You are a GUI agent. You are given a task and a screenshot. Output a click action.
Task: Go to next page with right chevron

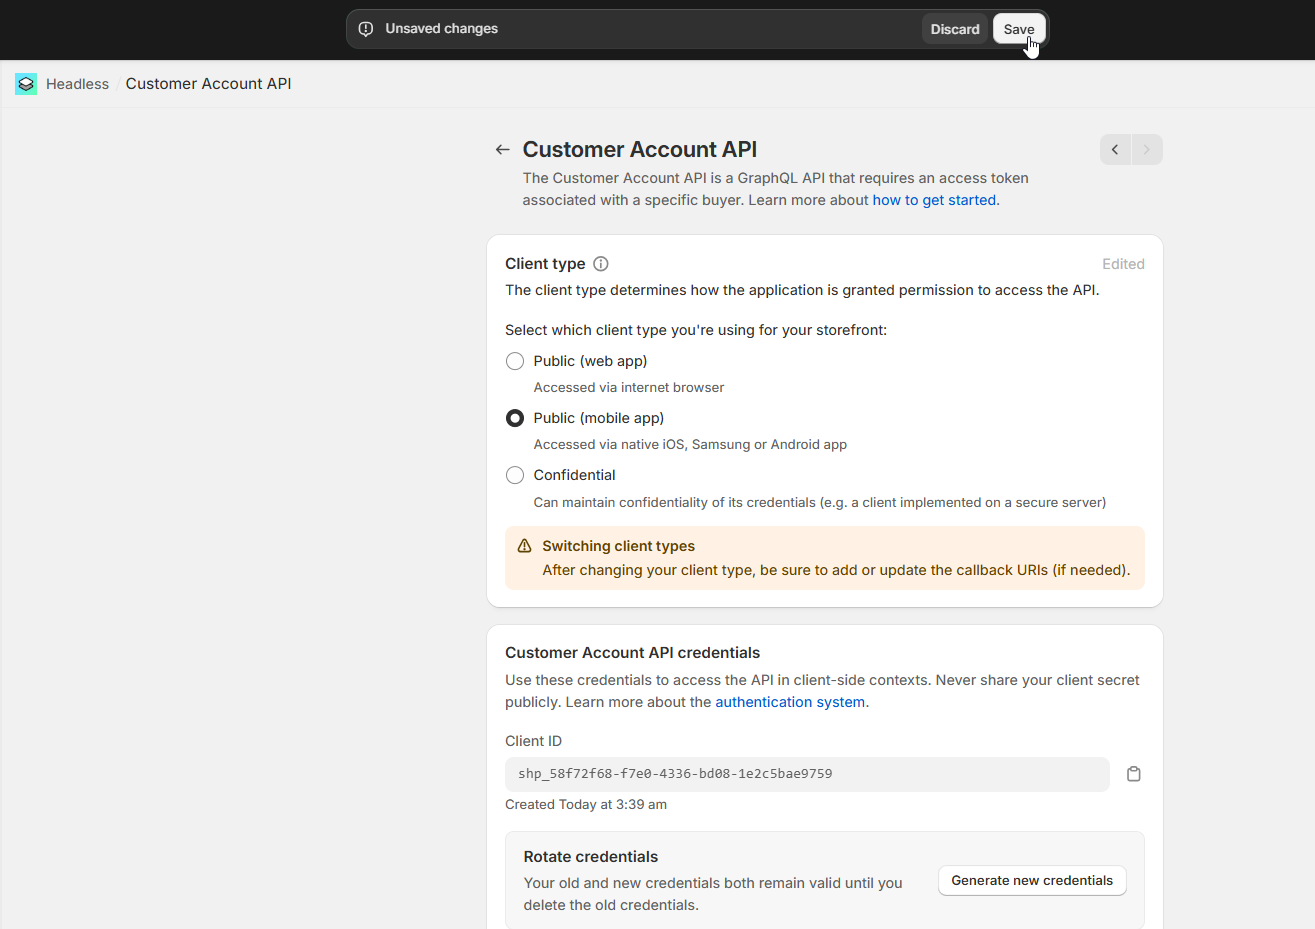click(x=1147, y=150)
